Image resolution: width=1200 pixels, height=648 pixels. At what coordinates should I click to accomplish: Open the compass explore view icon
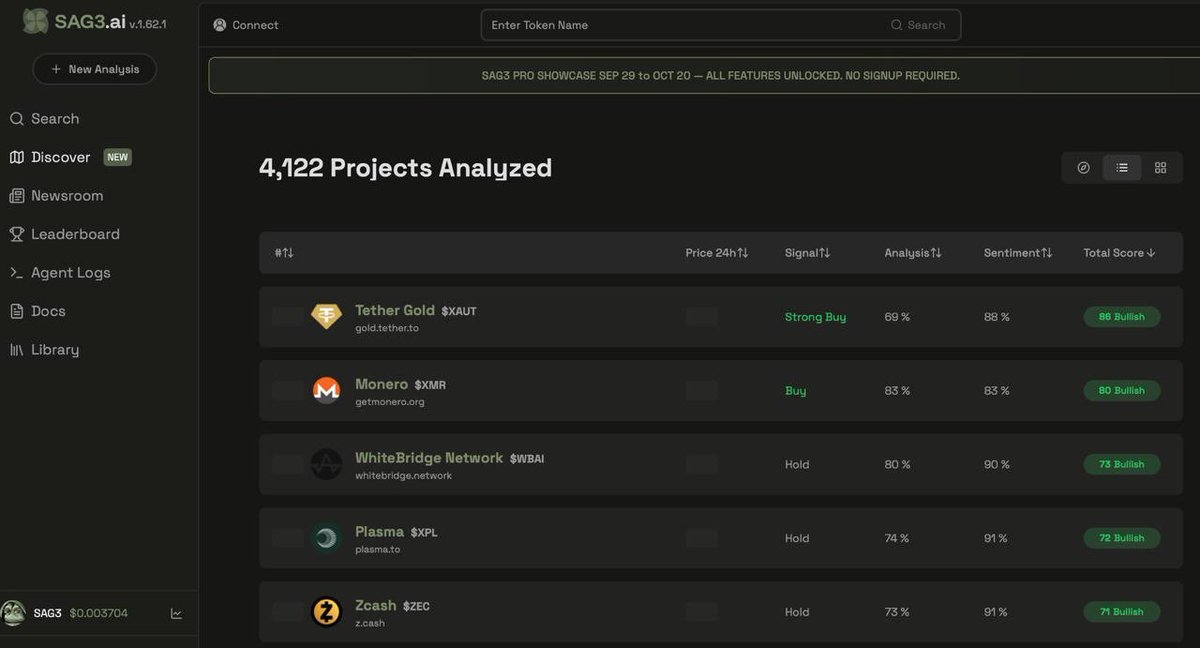[x=1083, y=168]
